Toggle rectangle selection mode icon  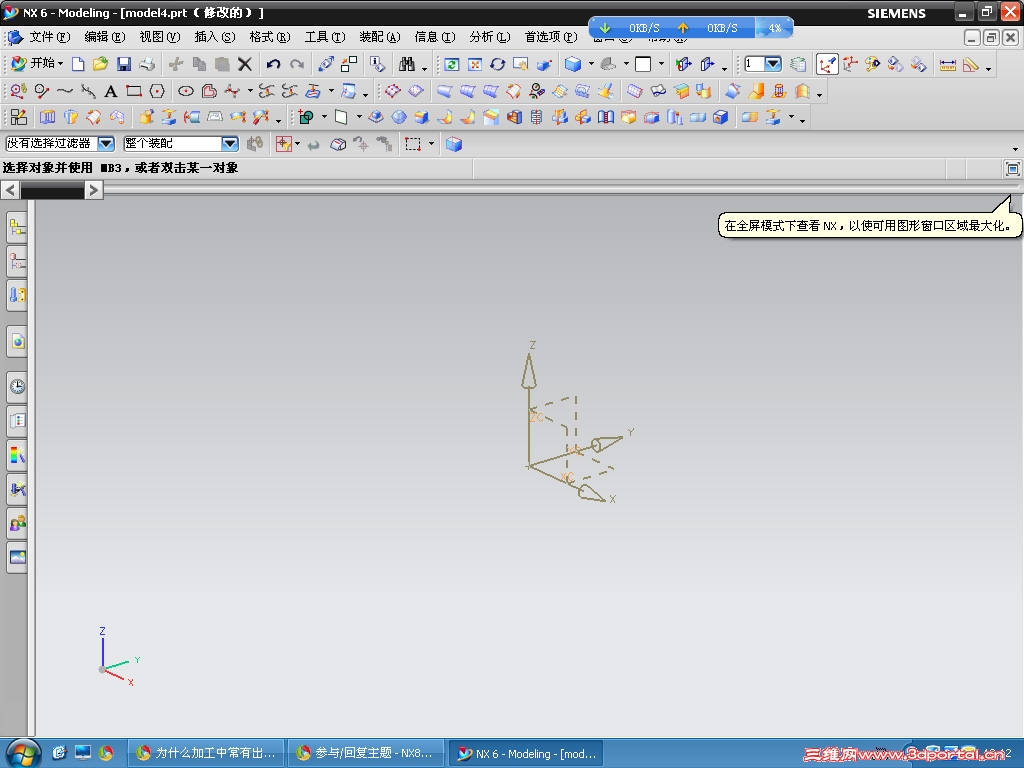click(413, 144)
